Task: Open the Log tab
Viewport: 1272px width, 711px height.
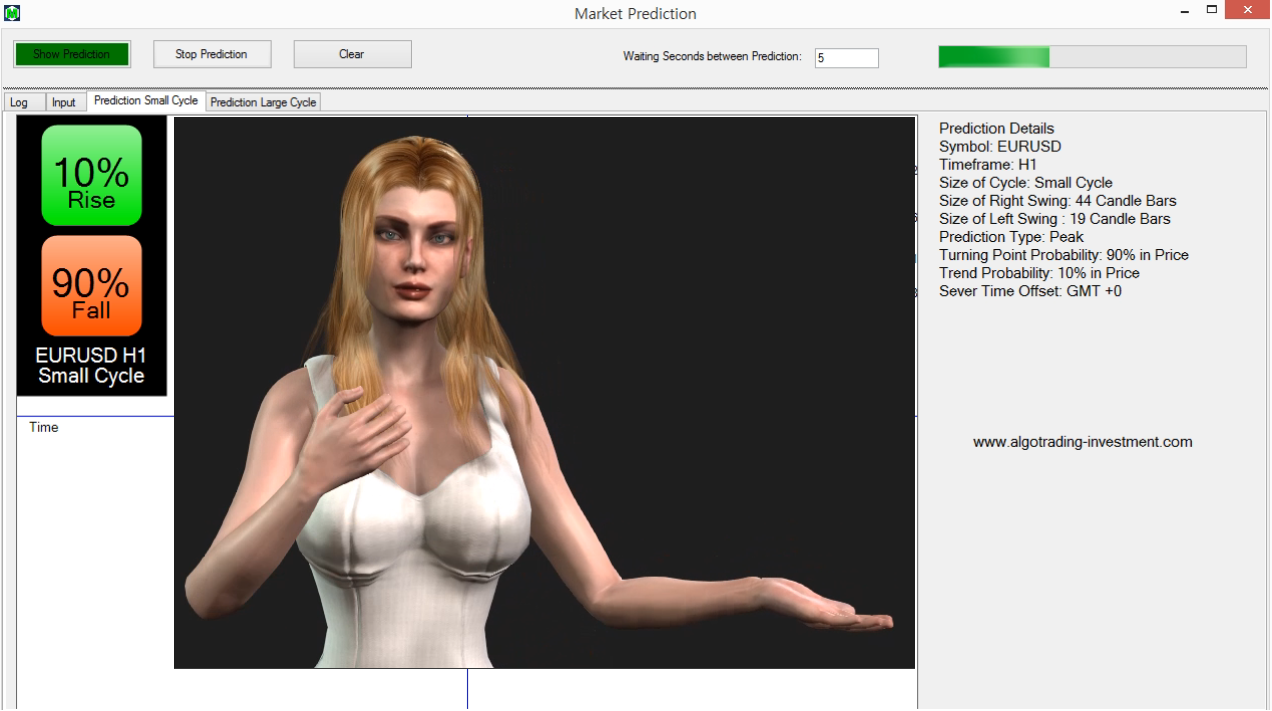Action: 19,103
